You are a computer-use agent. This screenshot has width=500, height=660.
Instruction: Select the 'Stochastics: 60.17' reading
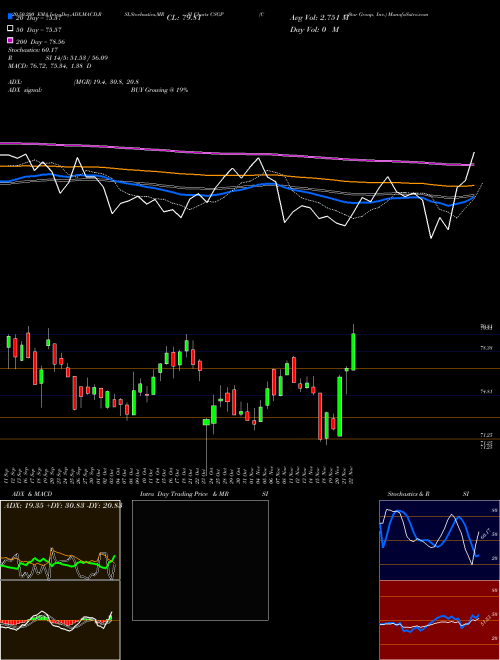33,50
